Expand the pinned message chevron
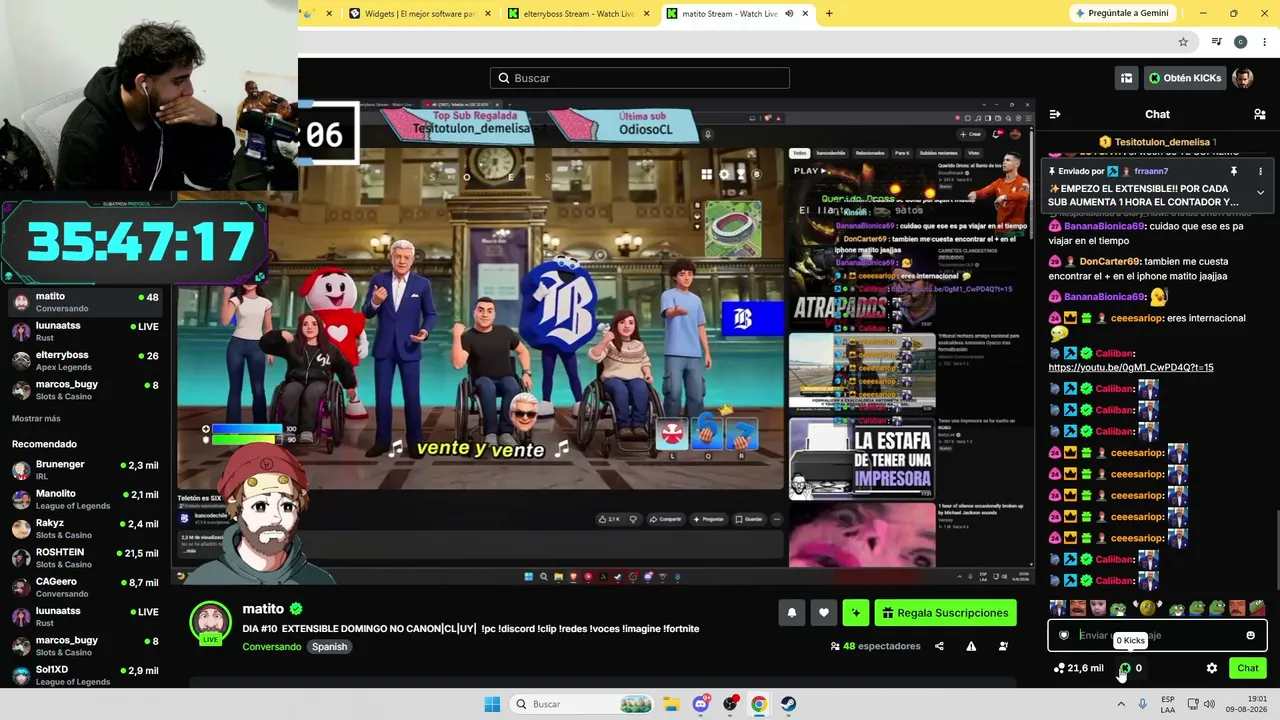 (x=1260, y=192)
